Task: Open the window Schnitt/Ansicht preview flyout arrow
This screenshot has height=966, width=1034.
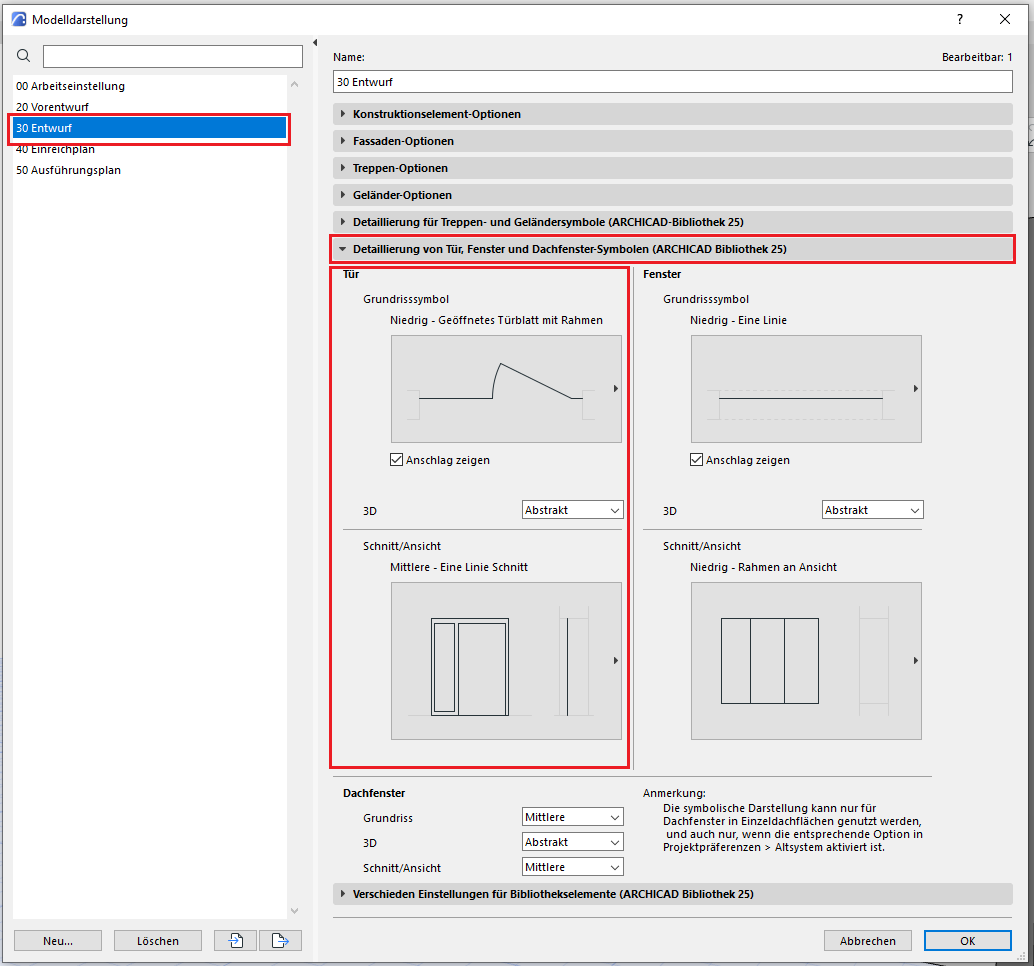Action: [916, 660]
